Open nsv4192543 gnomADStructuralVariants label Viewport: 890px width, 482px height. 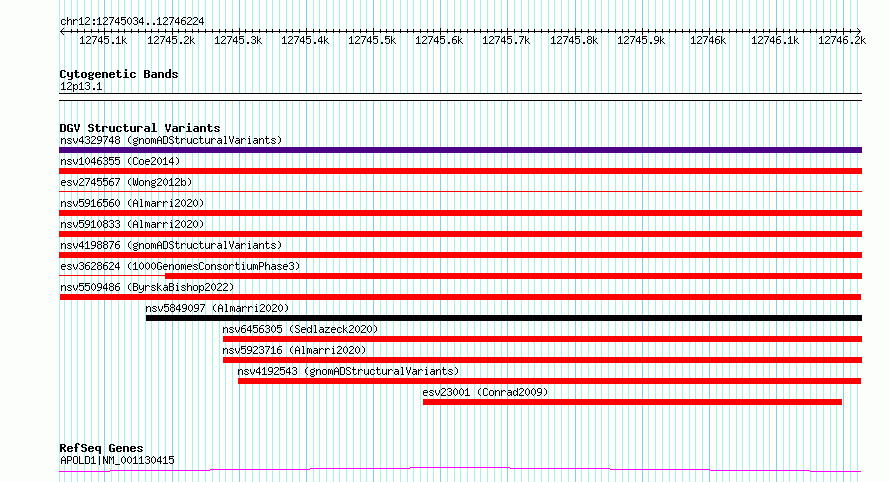click(348, 371)
